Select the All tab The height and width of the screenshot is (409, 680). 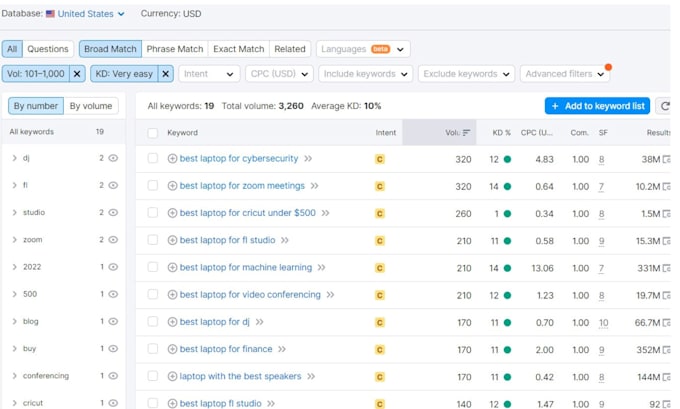(12, 49)
